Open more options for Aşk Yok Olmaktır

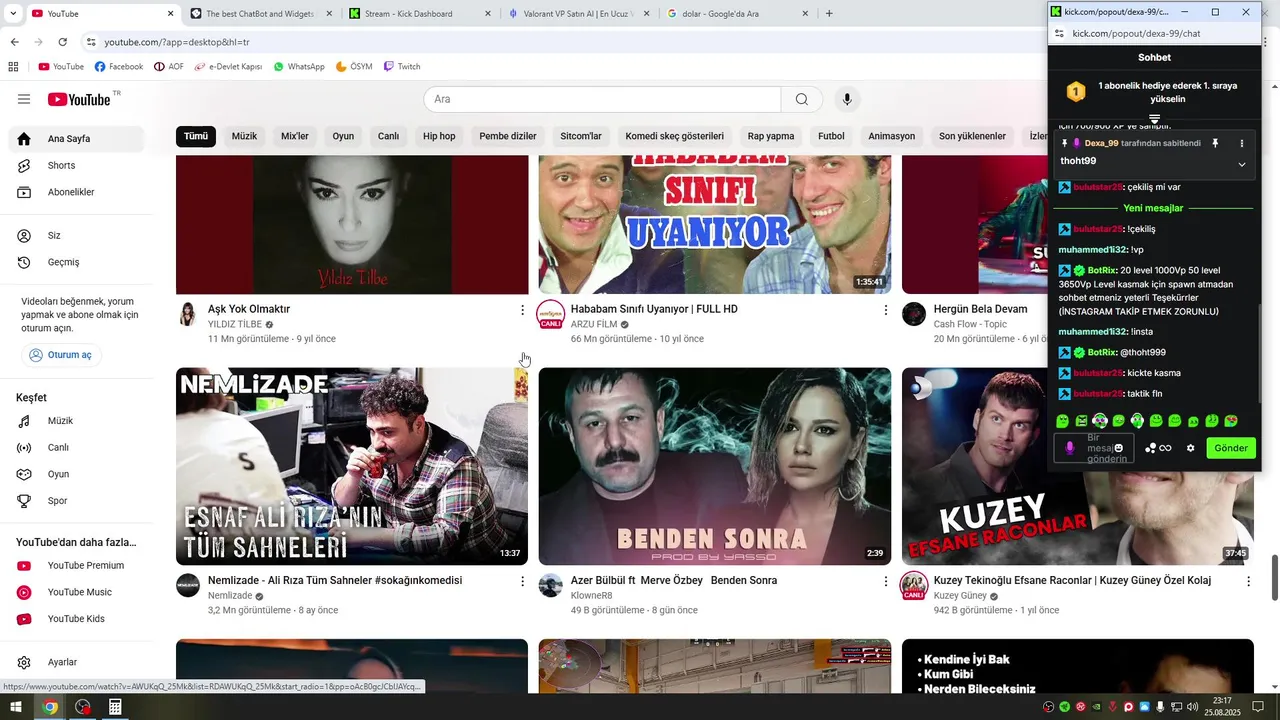click(522, 310)
